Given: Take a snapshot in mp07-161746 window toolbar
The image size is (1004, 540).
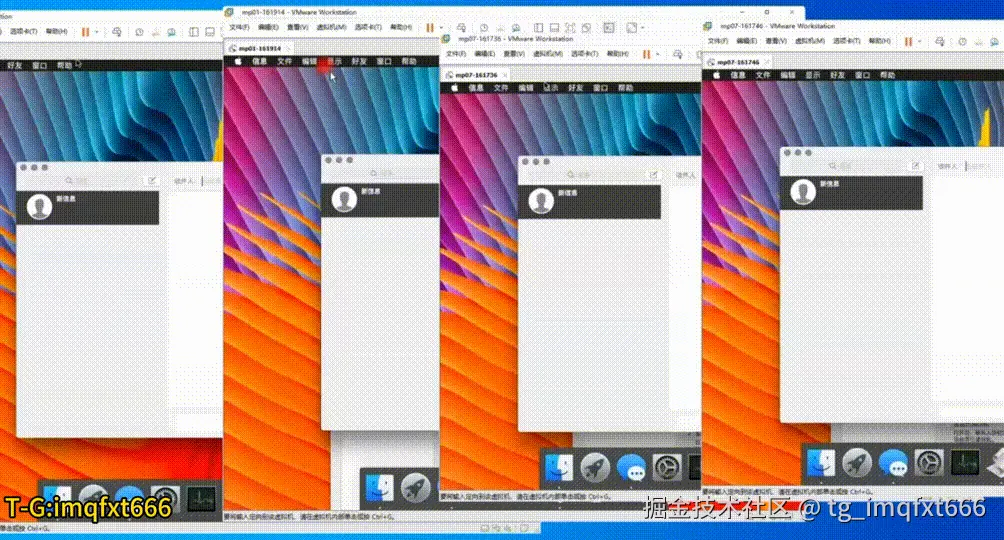Looking at the screenshot, I should point(962,41).
